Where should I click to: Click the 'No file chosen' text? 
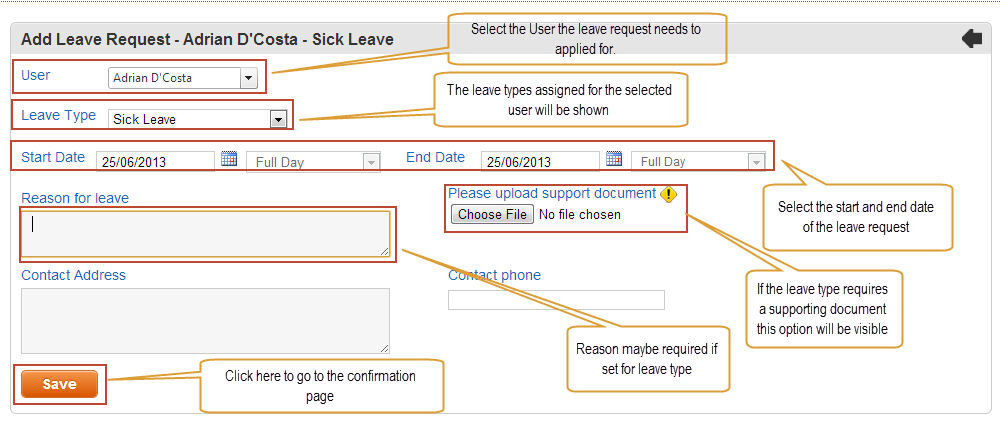(580, 215)
